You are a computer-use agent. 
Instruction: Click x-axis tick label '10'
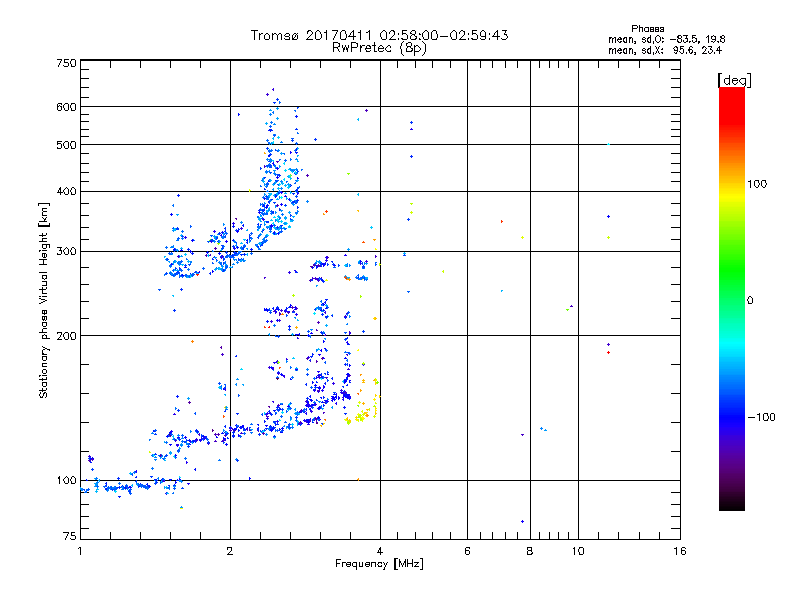point(578,551)
